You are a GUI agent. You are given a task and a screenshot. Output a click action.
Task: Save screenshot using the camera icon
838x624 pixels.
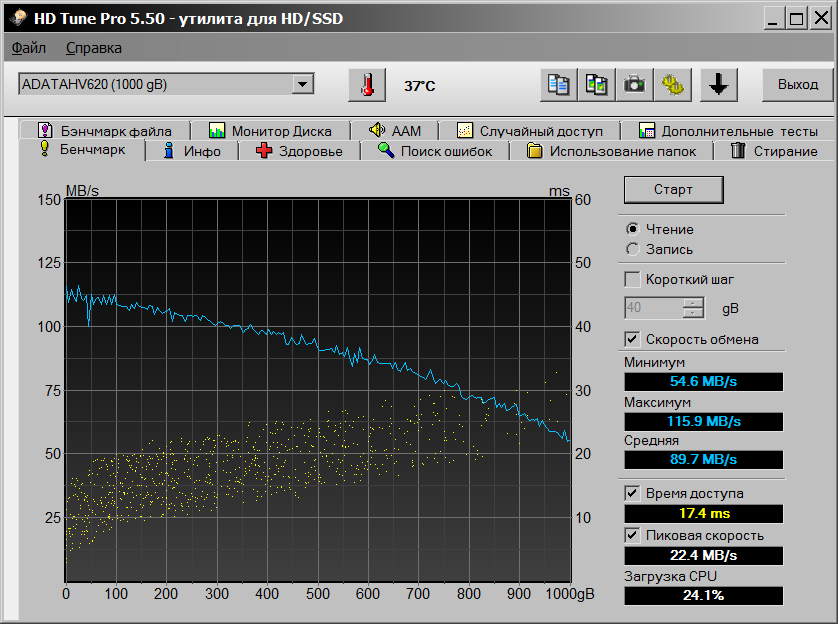(x=635, y=85)
